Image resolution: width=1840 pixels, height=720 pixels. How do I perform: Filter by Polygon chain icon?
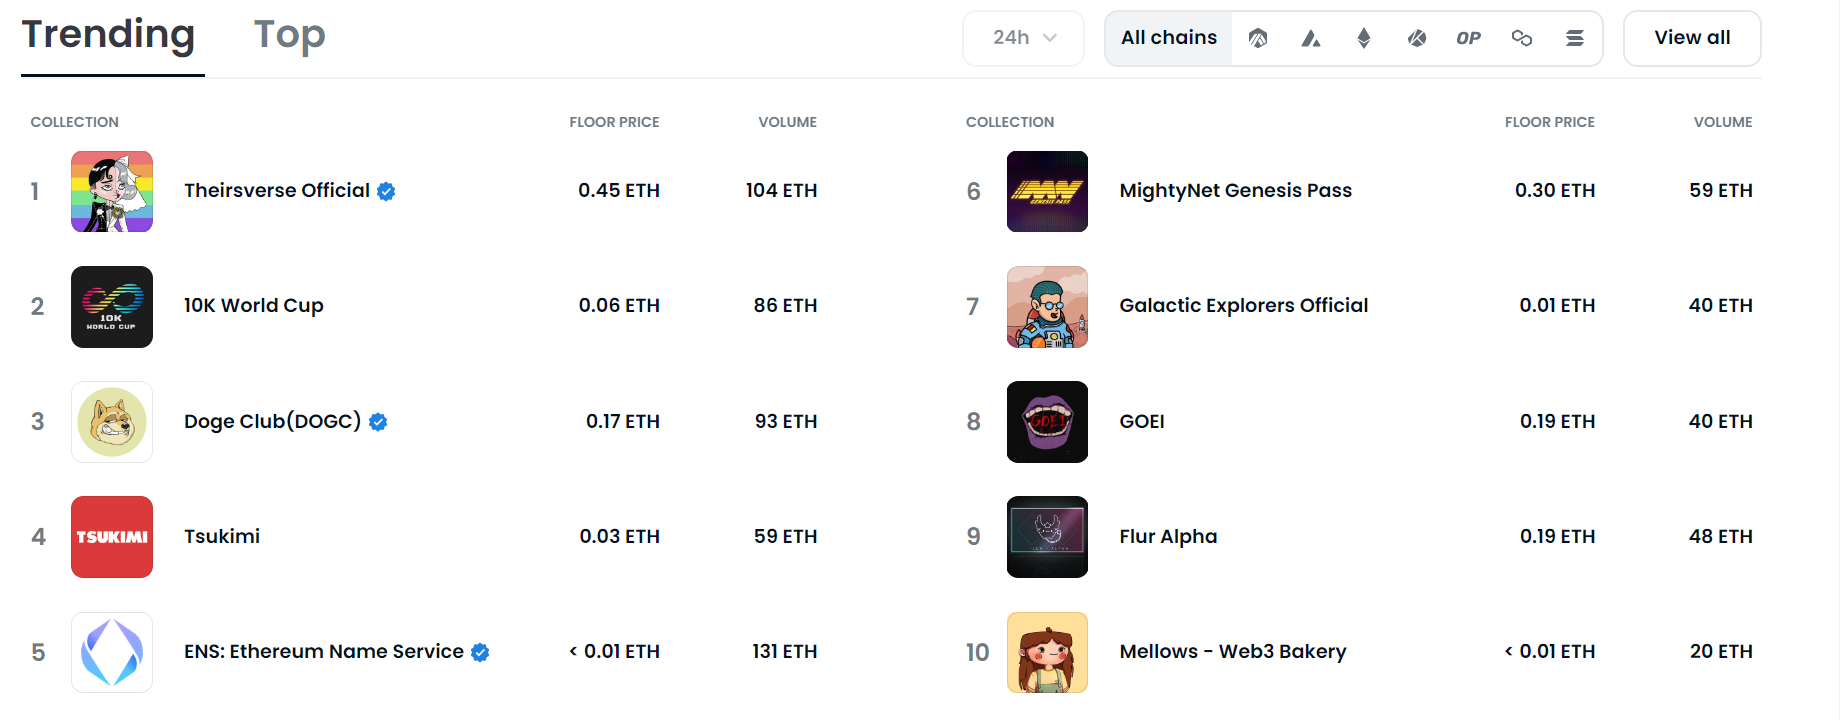click(1522, 38)
